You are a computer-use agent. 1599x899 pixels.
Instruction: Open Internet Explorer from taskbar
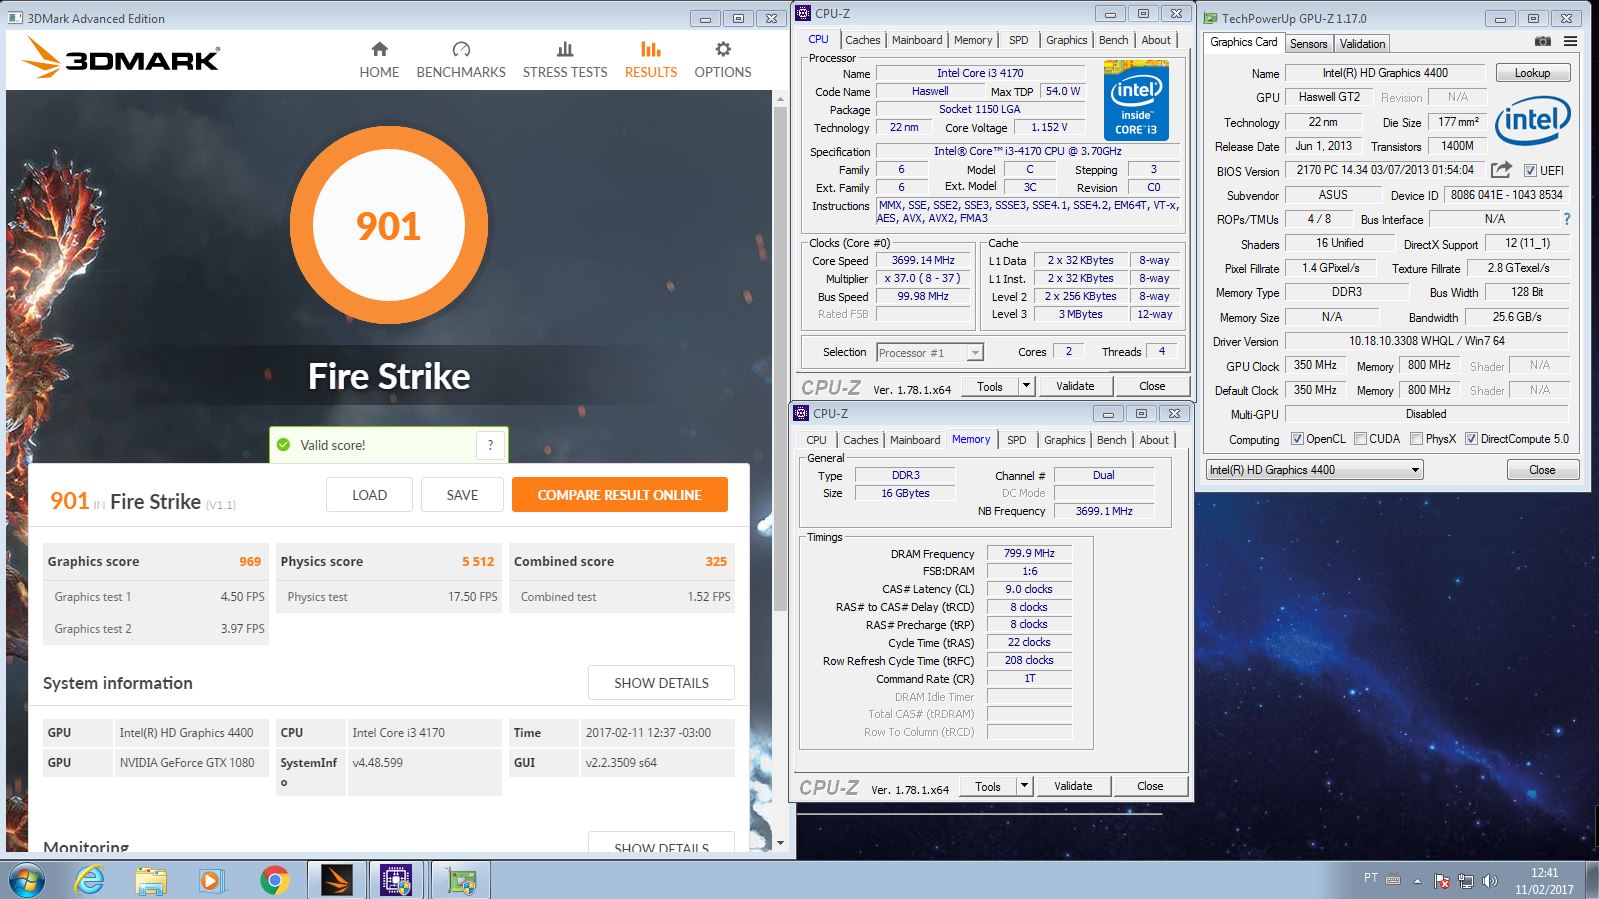(89, 880)
